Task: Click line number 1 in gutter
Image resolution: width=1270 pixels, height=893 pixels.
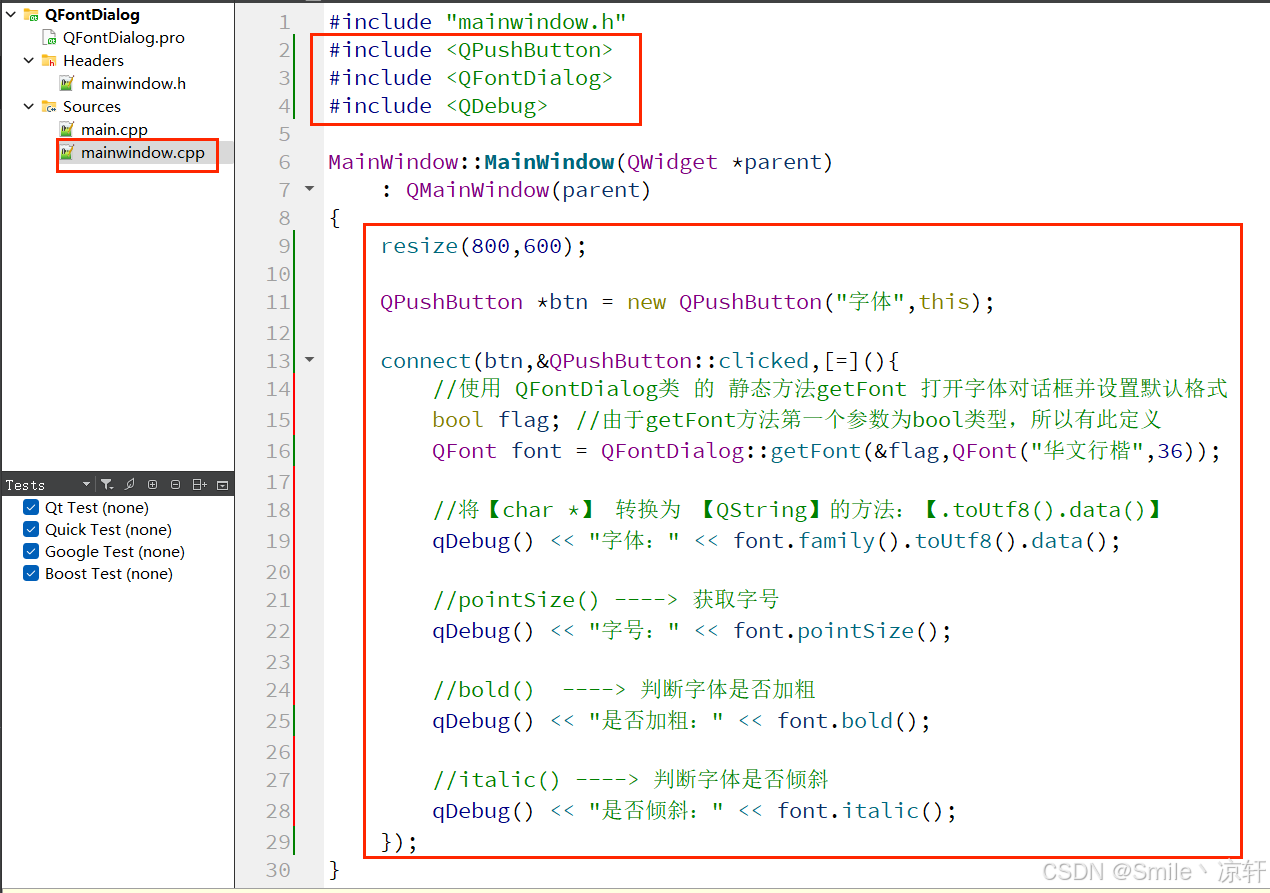Action: [x=284, y=22]
